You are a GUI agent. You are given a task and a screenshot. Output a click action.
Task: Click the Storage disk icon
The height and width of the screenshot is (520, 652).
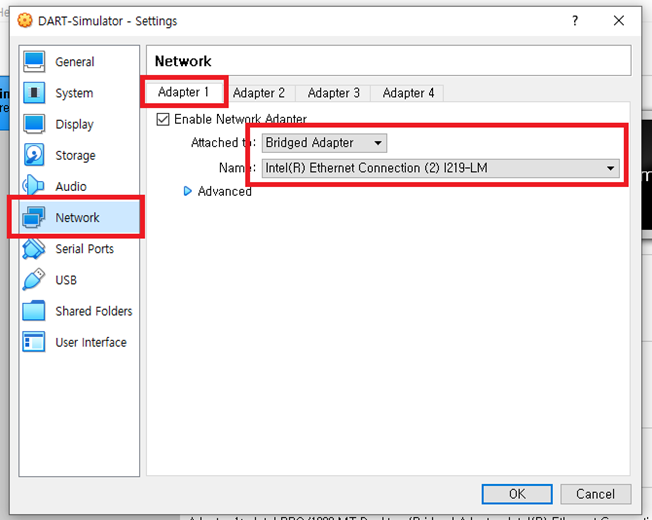(34, 155)
